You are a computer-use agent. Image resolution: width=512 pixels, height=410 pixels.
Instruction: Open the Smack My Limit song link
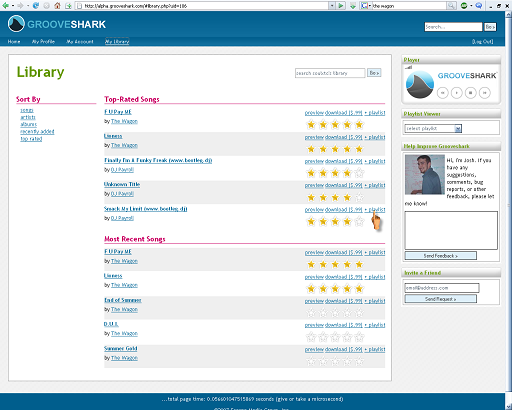146,209
